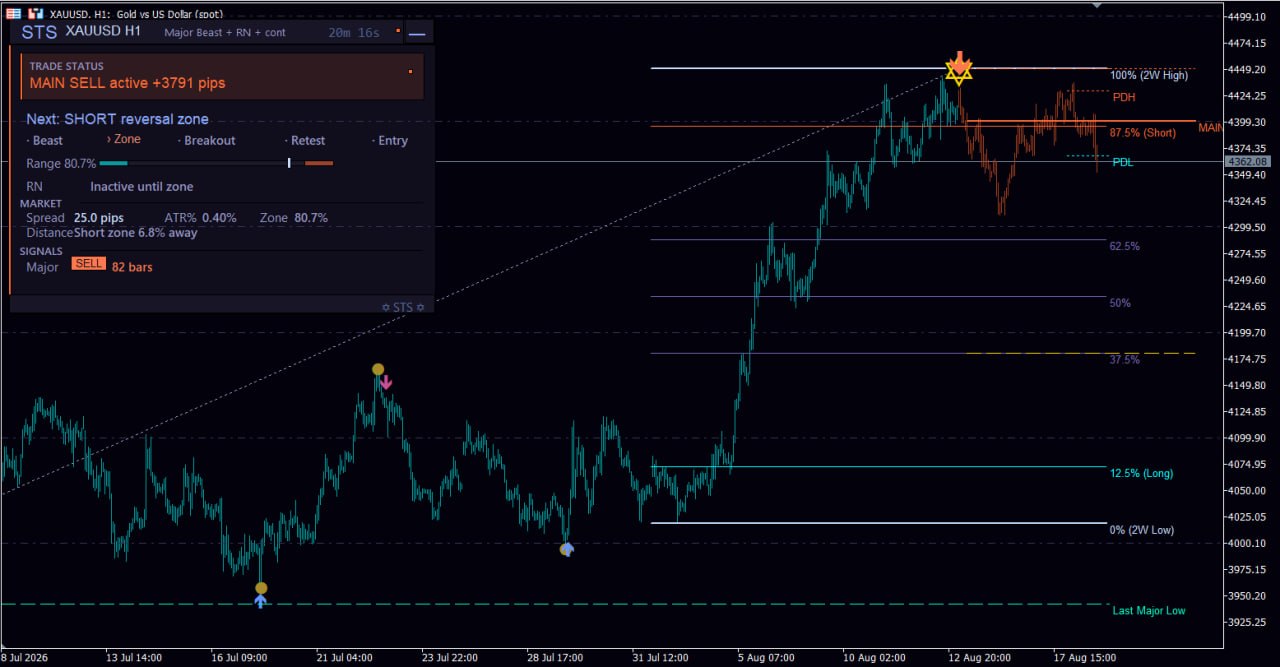Click the 17 Aug 15:00 time axis label

(x=1083, y=658)
